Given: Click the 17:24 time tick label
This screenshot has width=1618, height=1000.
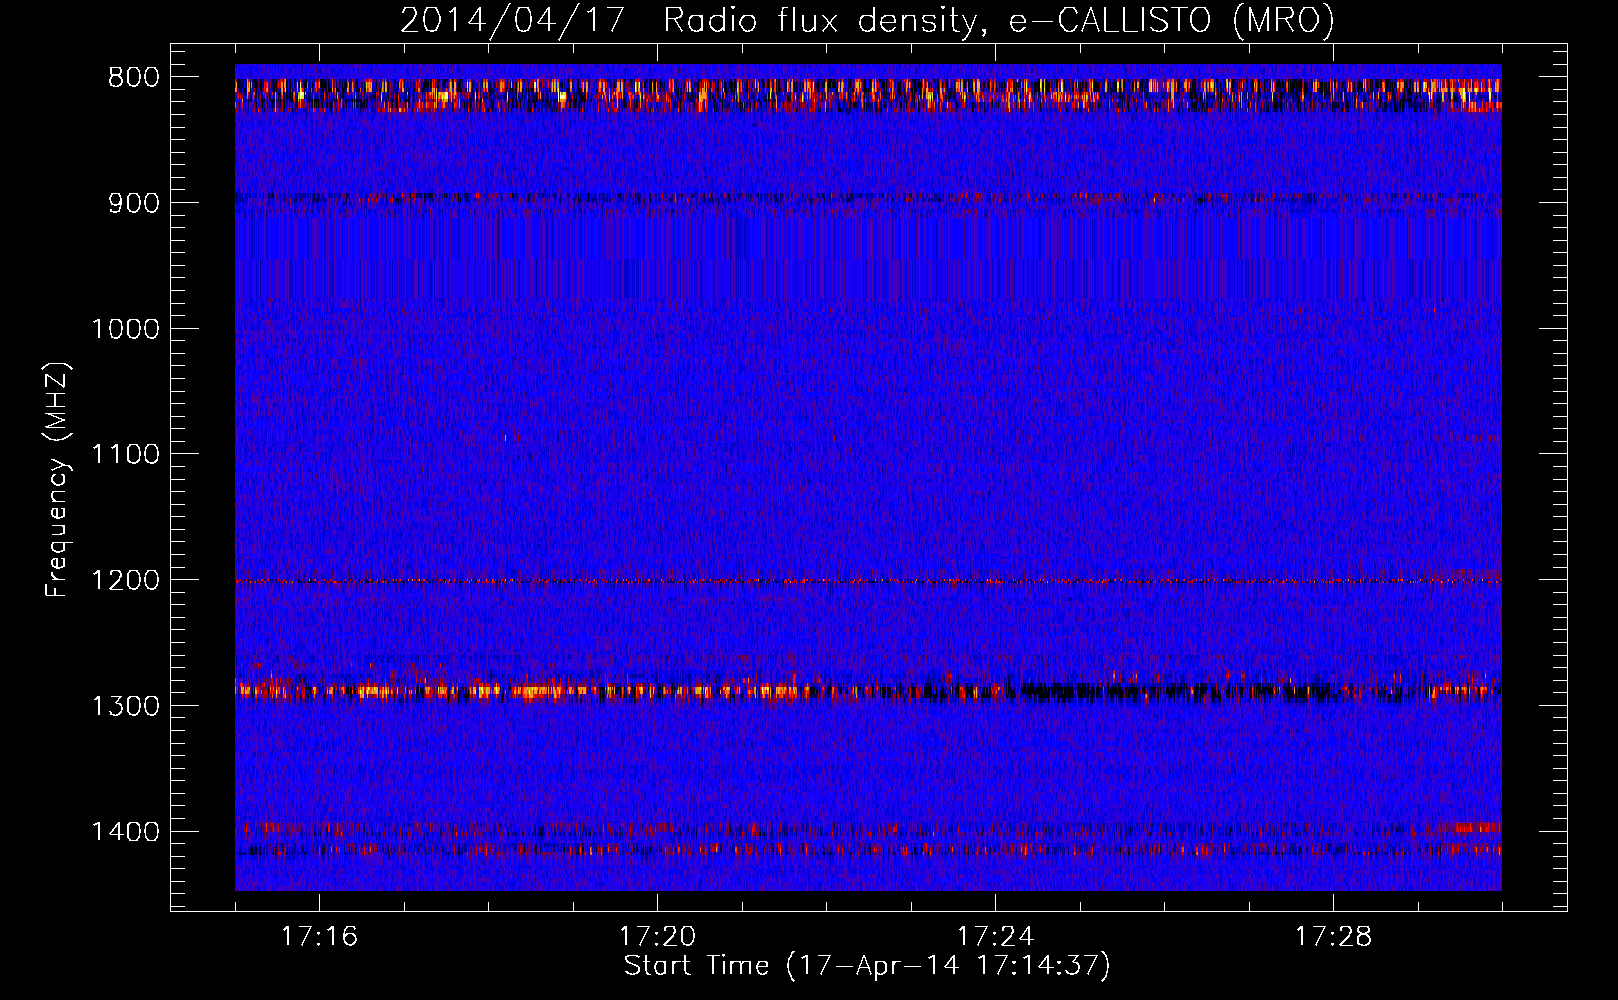Looking at the screenshot, I should (995, 937).
